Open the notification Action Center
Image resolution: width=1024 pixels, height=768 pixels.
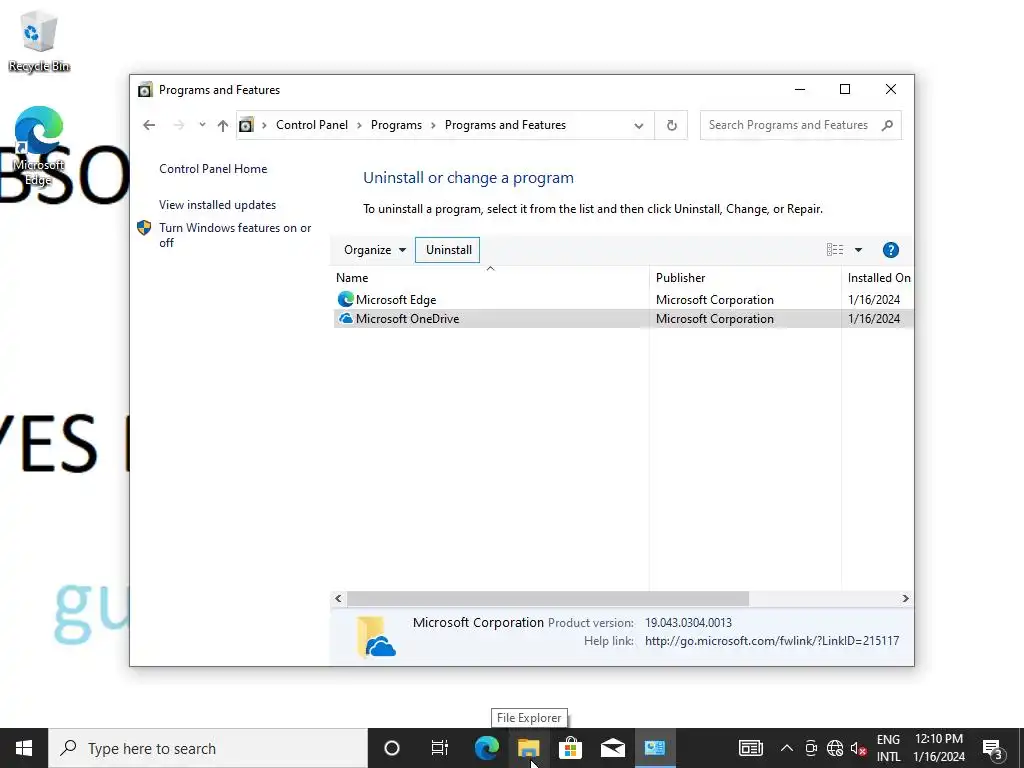click(x=992, y=748)
